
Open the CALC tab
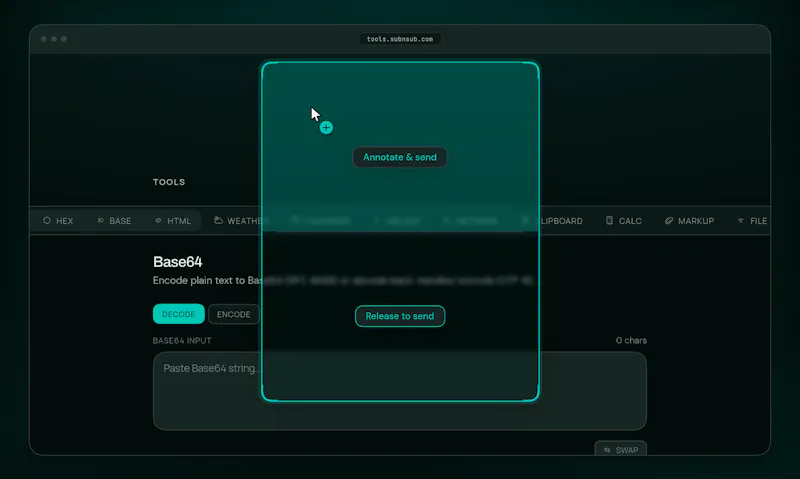(x=623, y=220)
